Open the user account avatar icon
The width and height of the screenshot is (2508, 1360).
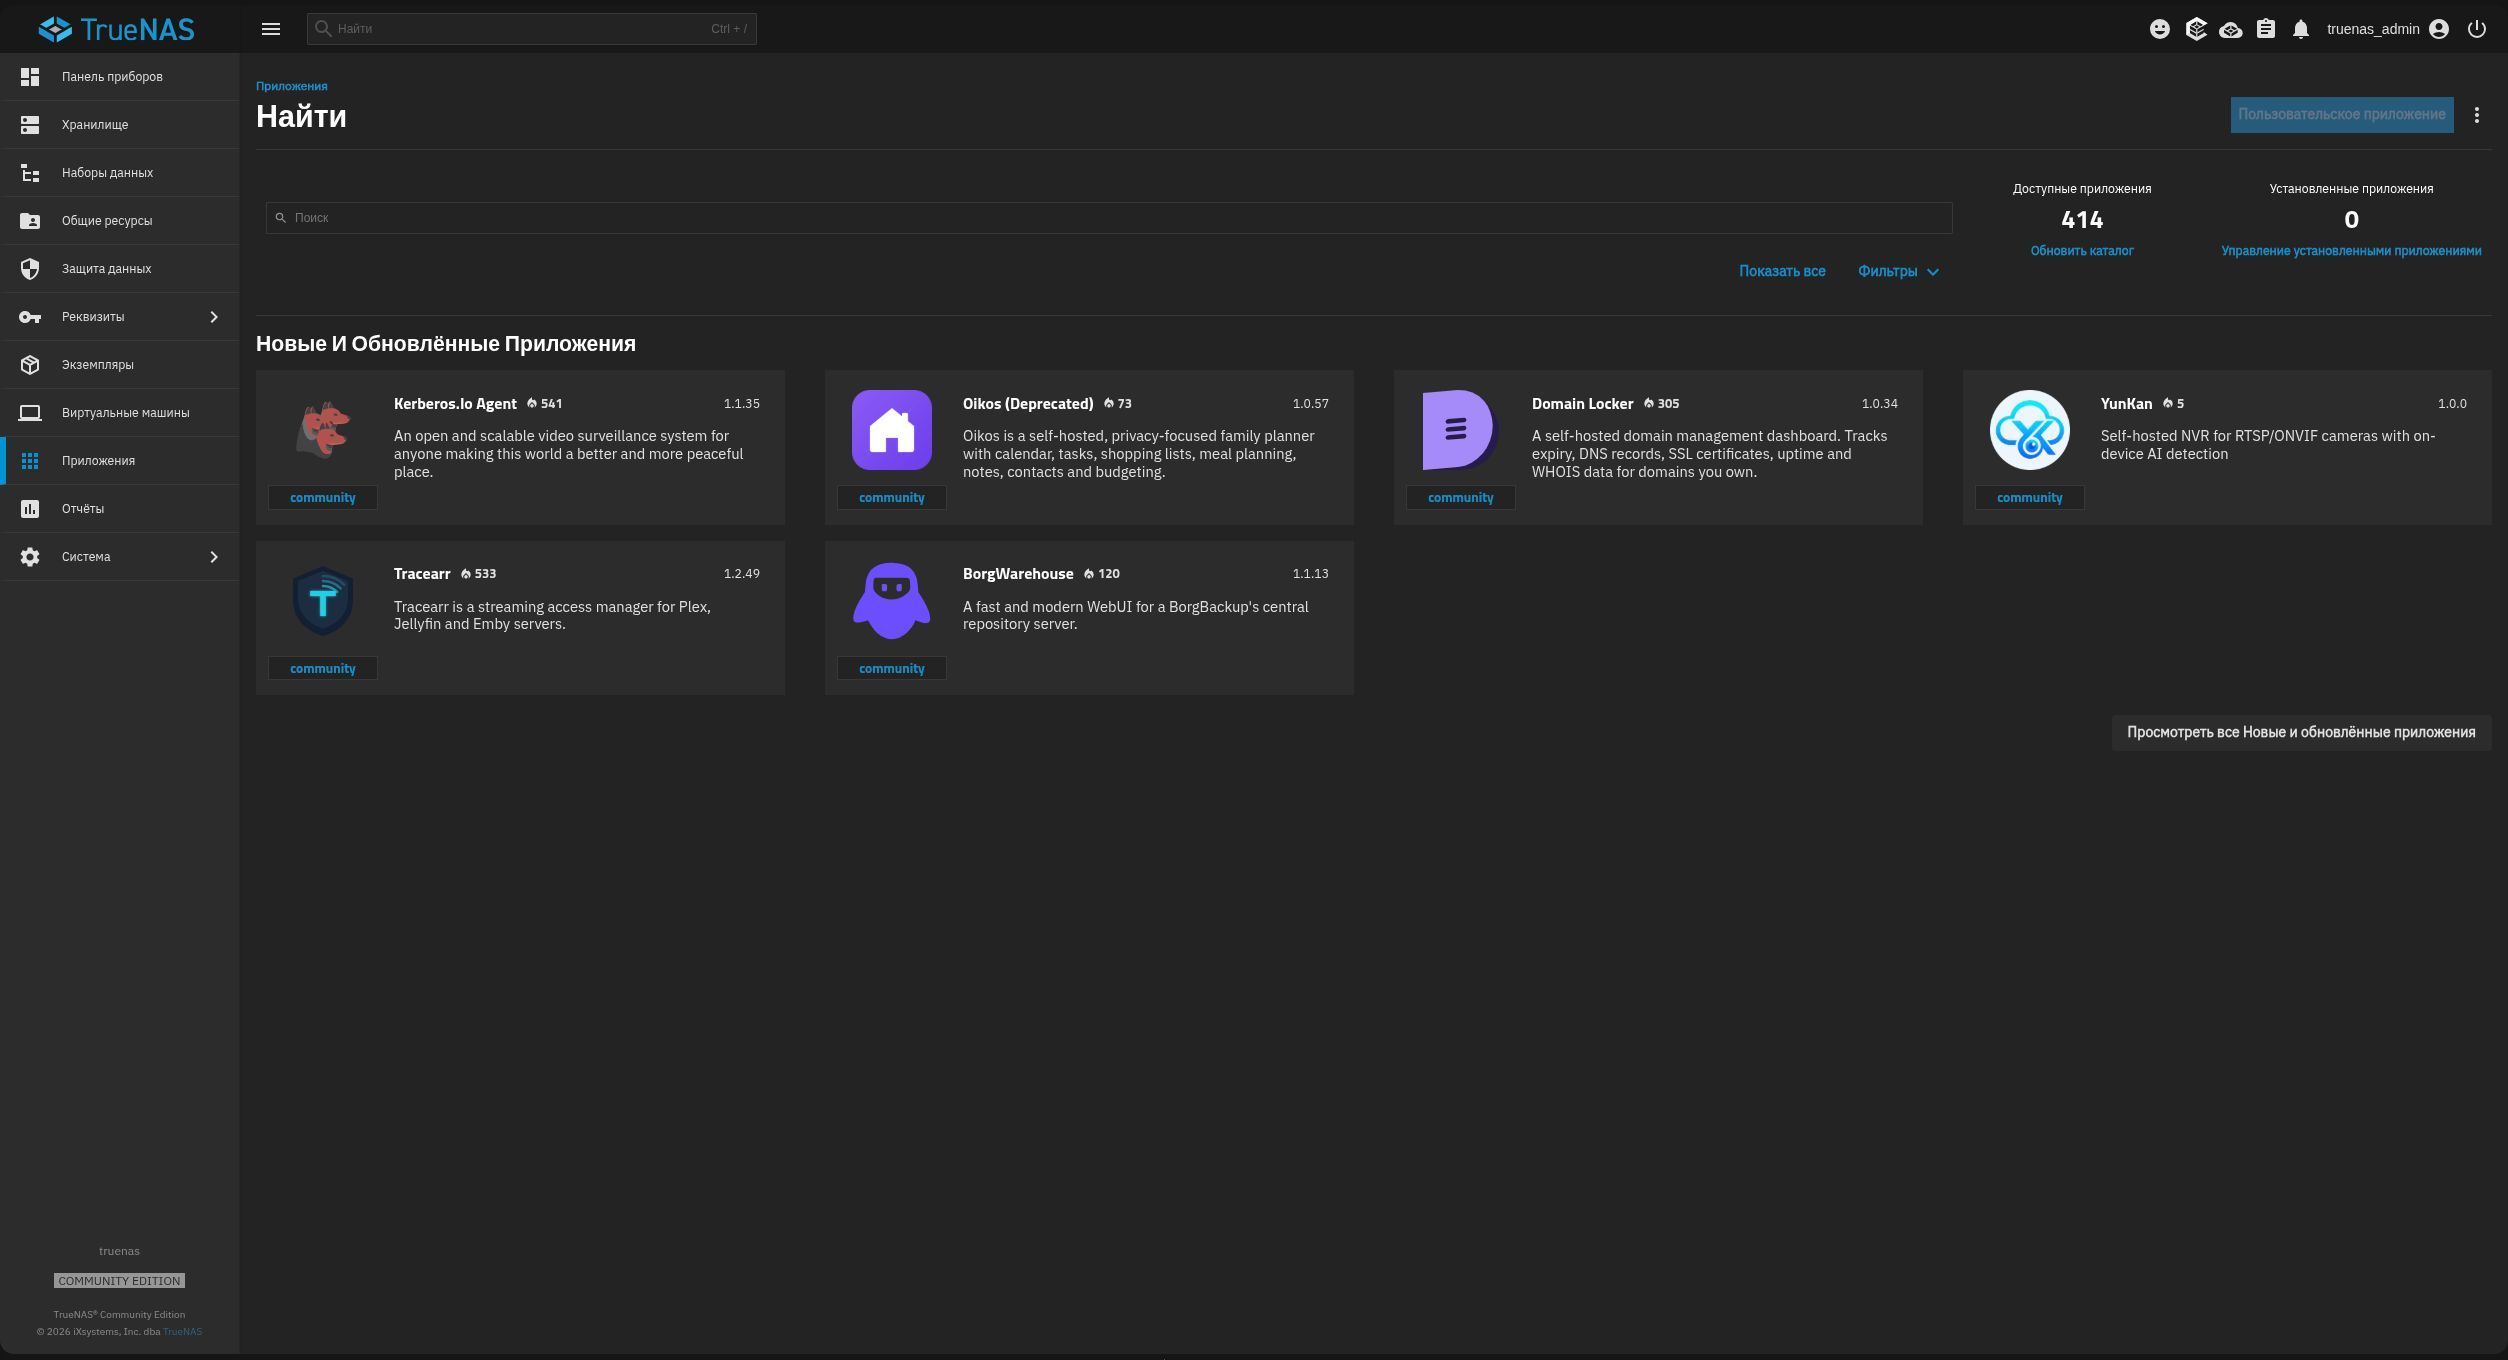click(x=2439, y=29)
